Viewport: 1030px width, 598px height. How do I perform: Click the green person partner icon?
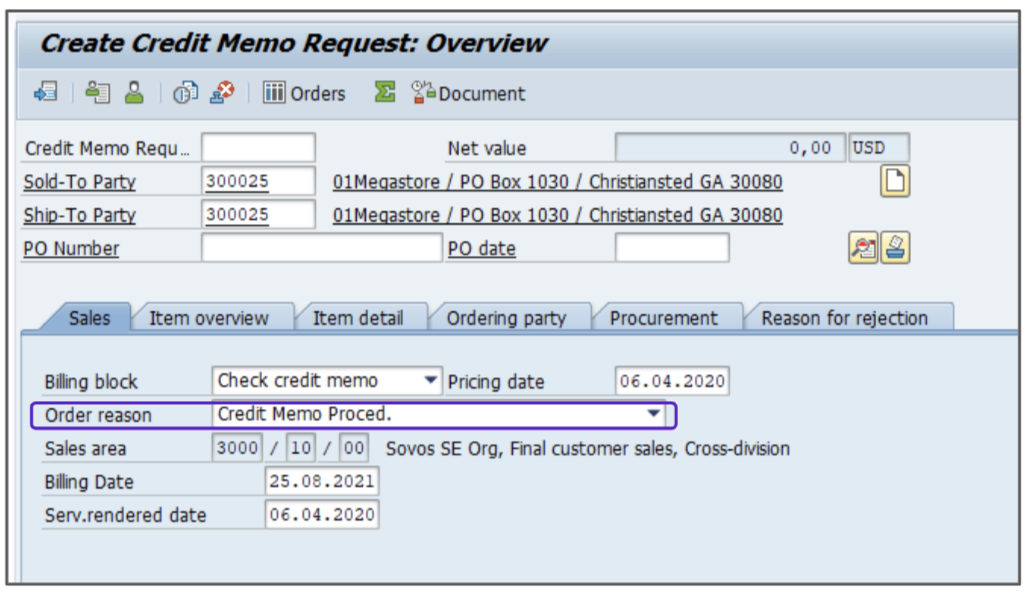(133, 93)
